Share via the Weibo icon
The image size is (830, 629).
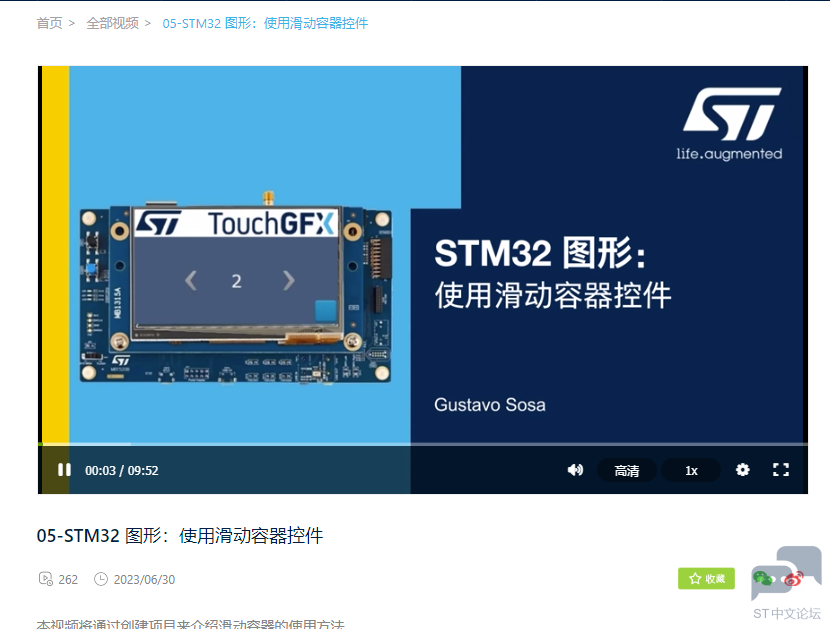point(793,579)
